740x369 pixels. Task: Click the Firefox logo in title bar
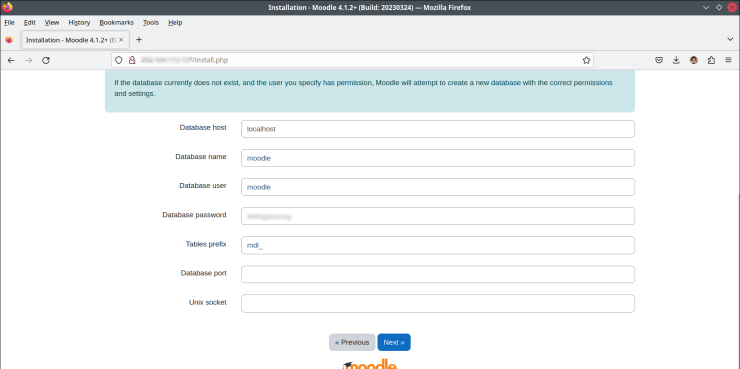[7, 7]
